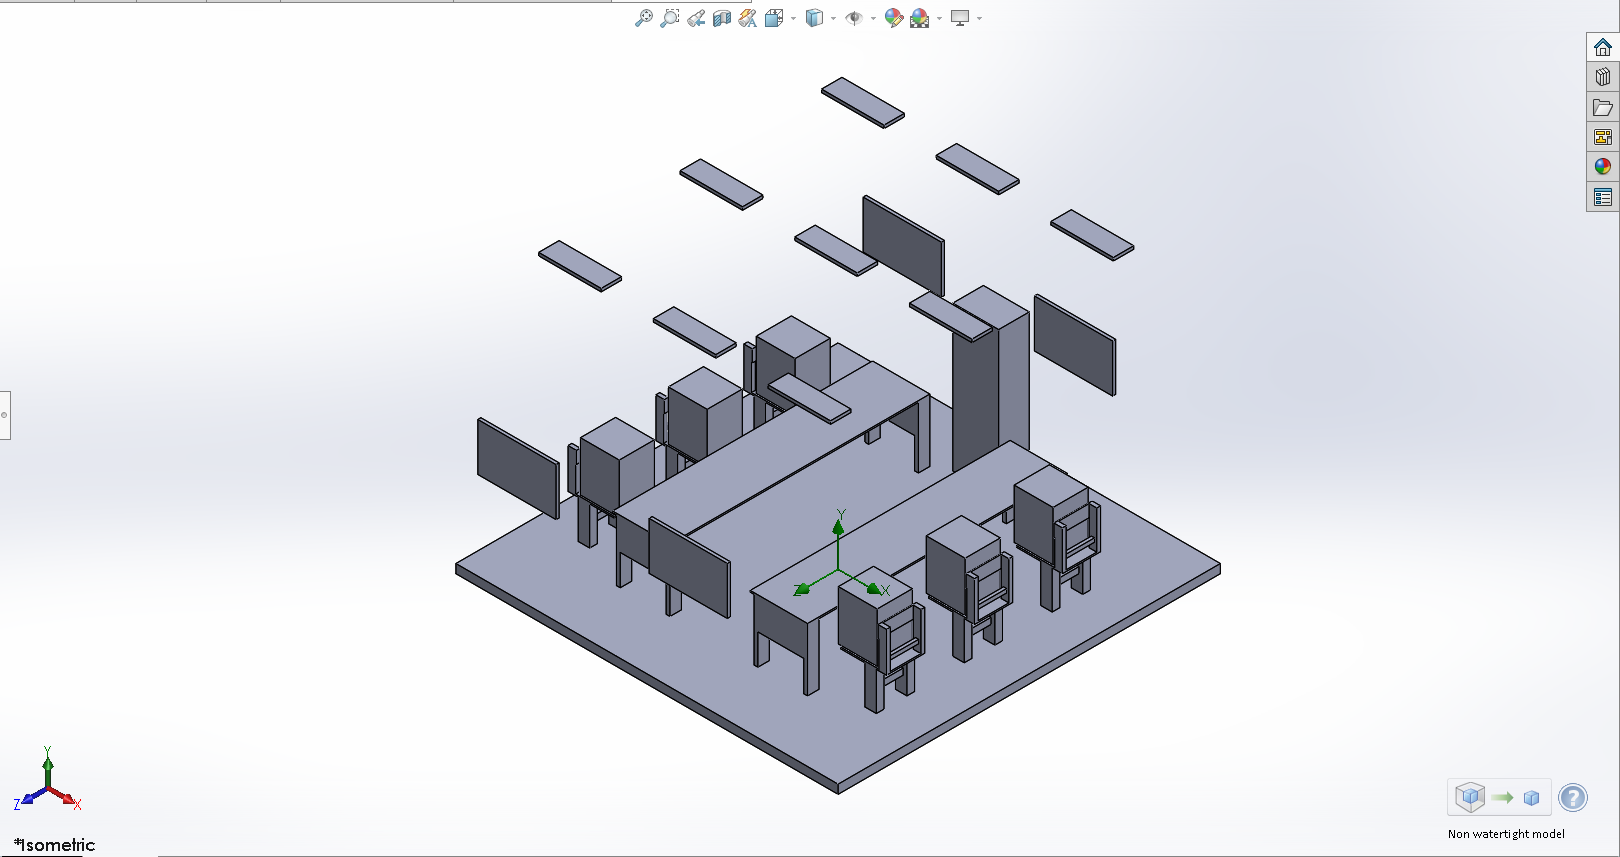Open SOLIDWORKS Resources home tab
Image resolution: width=1620 pixels, height=857 pixels.
coord(1603,47)
